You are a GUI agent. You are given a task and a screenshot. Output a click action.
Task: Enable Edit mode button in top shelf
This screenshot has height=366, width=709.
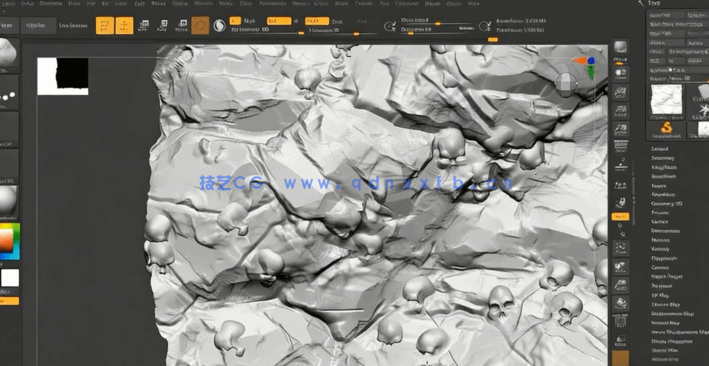click(104, 25)
